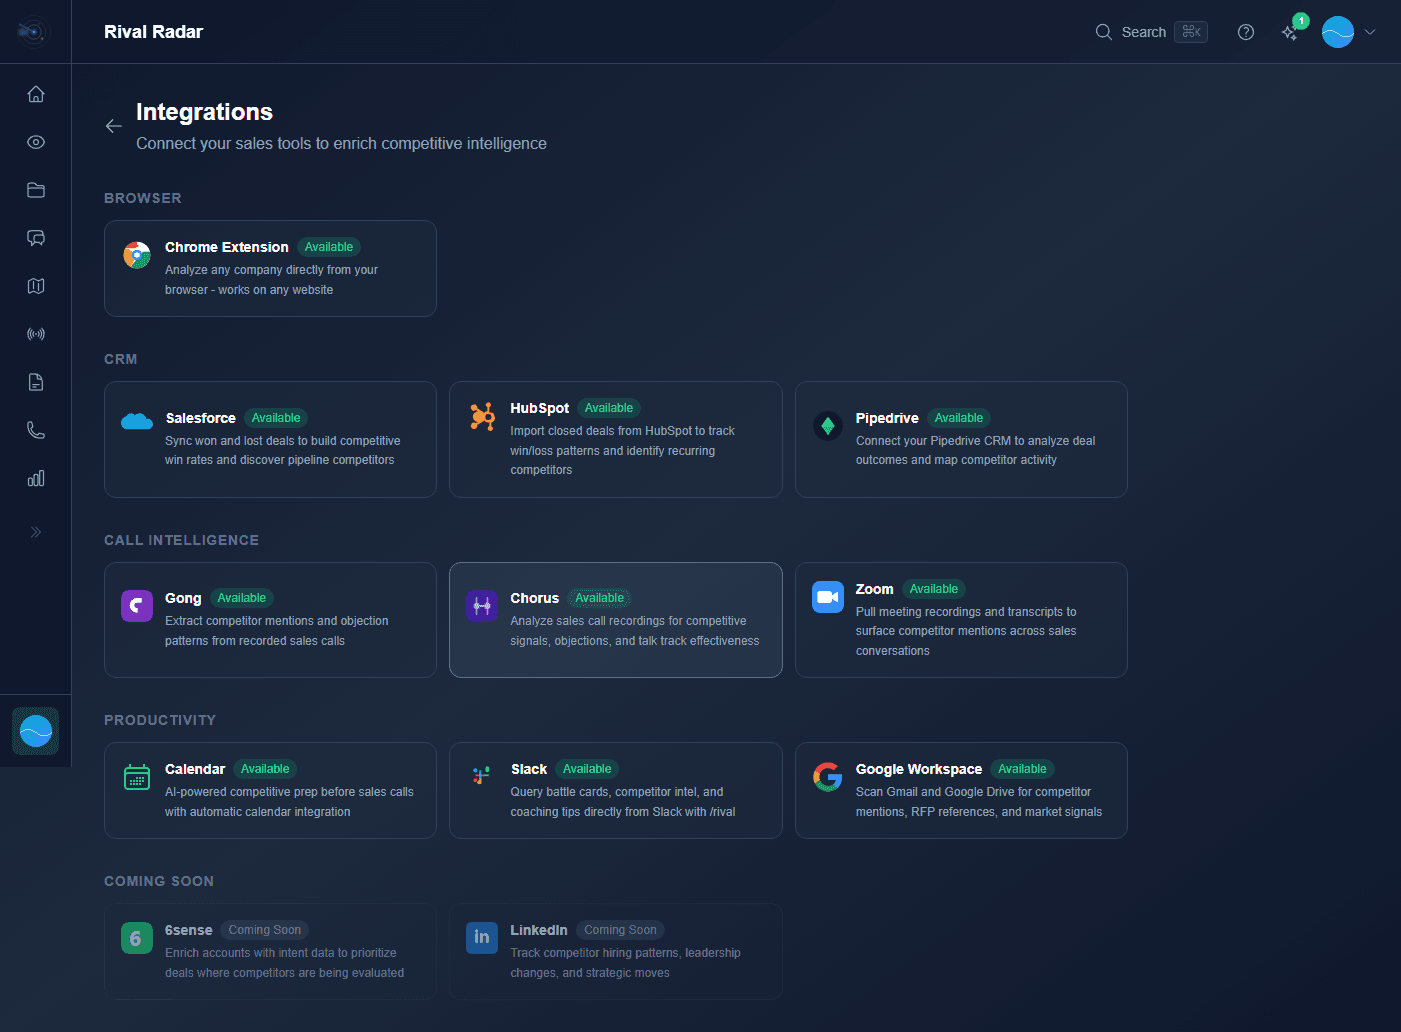This screenshot has height=1032, width=1401.
Task: Click the phone calls icon in the sidebar
Action: pyautogui.click(x=35, y=429)
